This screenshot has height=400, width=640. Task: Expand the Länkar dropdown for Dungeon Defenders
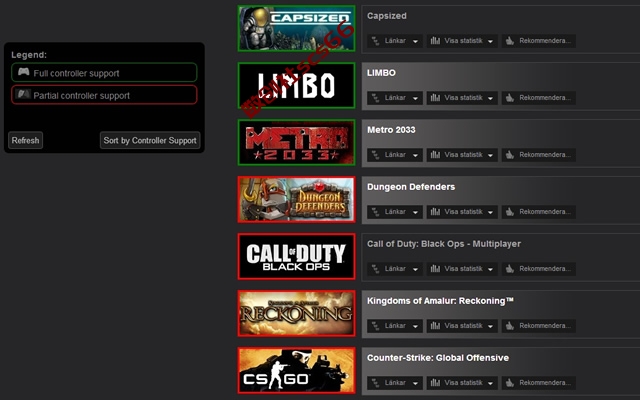click(395, 212)
